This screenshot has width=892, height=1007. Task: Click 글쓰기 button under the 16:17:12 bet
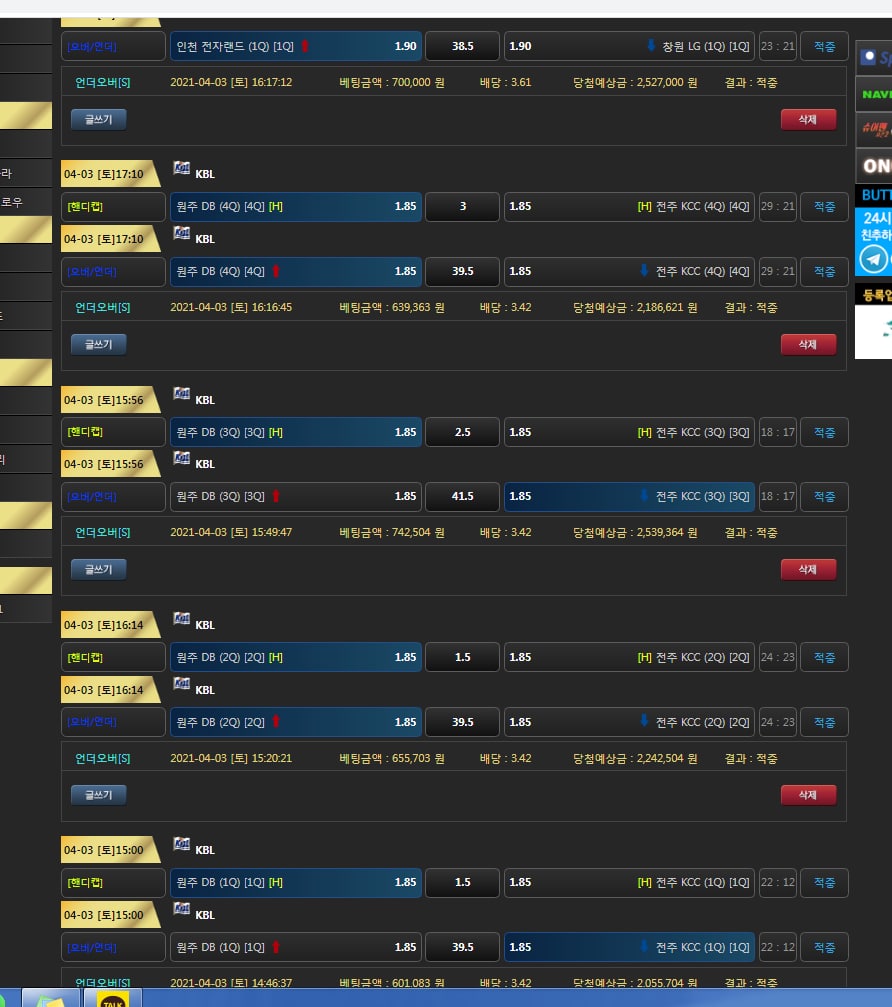point(98,120)
